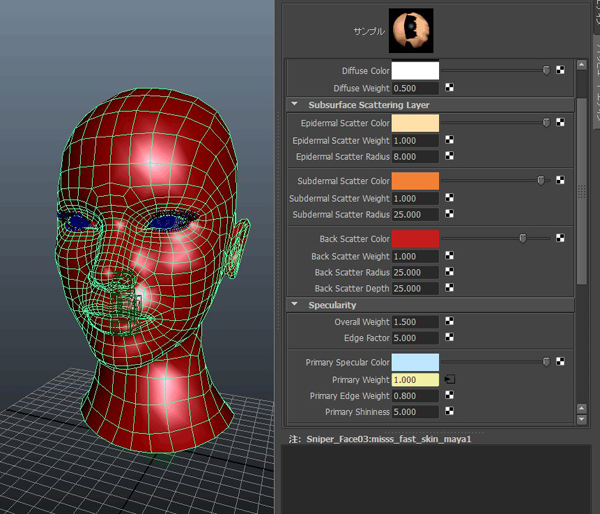Collapse the Specularity section

295,304
